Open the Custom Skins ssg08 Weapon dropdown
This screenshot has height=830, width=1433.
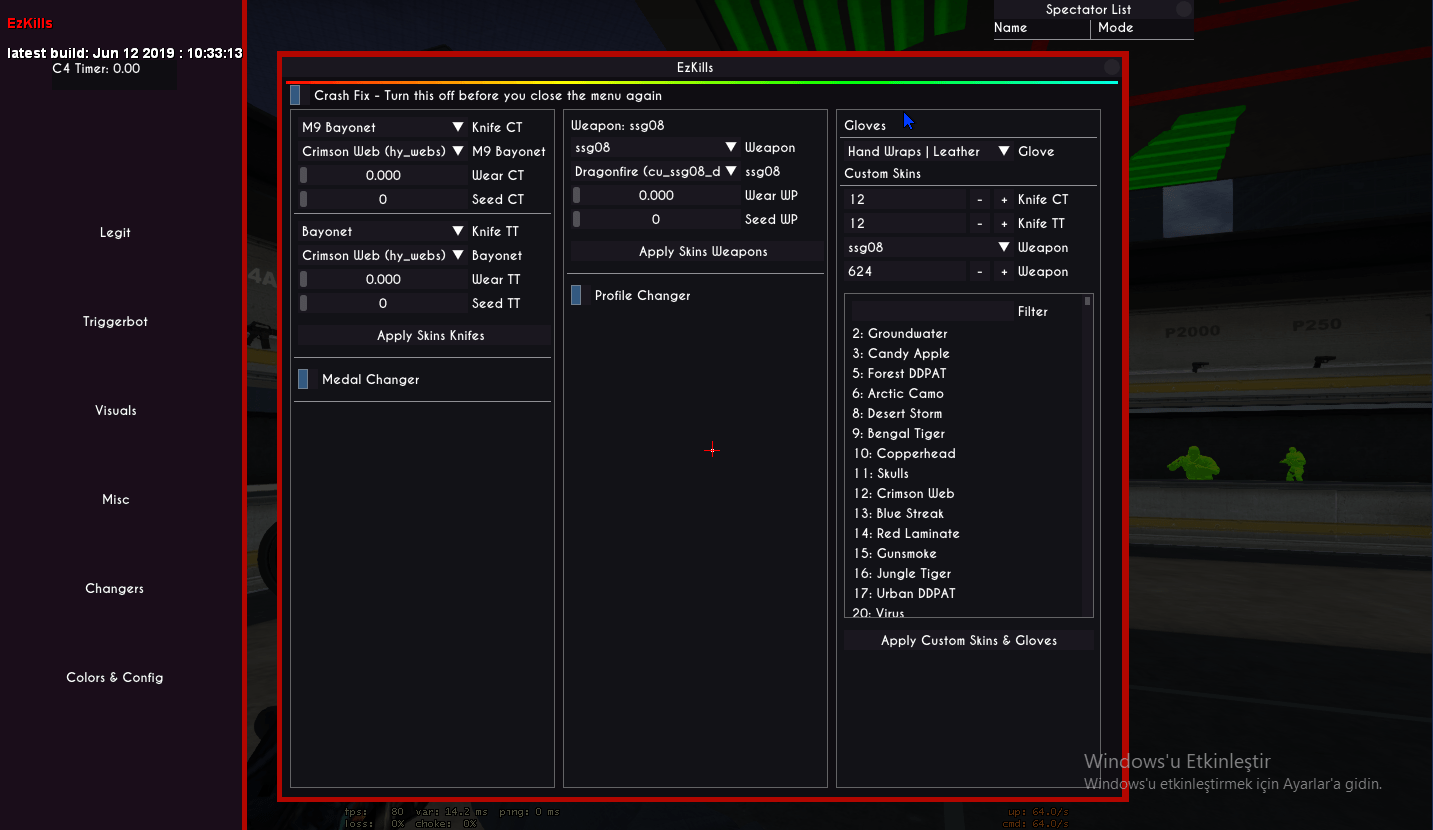[x=929, y=247]
